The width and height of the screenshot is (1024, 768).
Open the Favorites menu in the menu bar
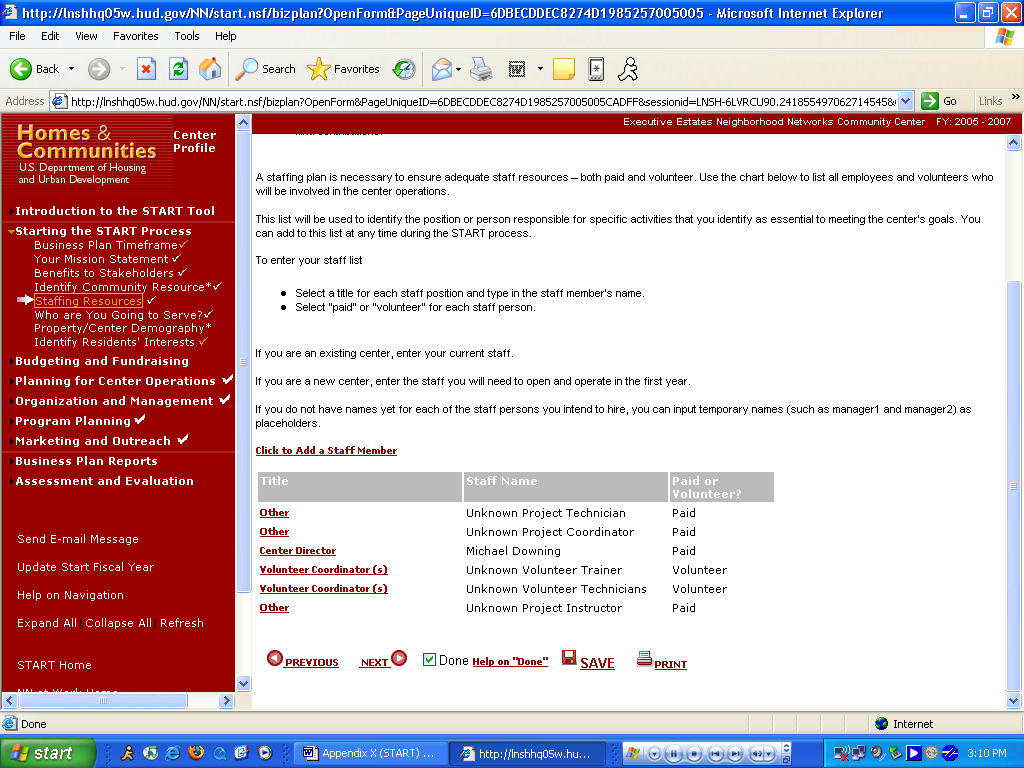pyautogui.click(x=135, y=36)
